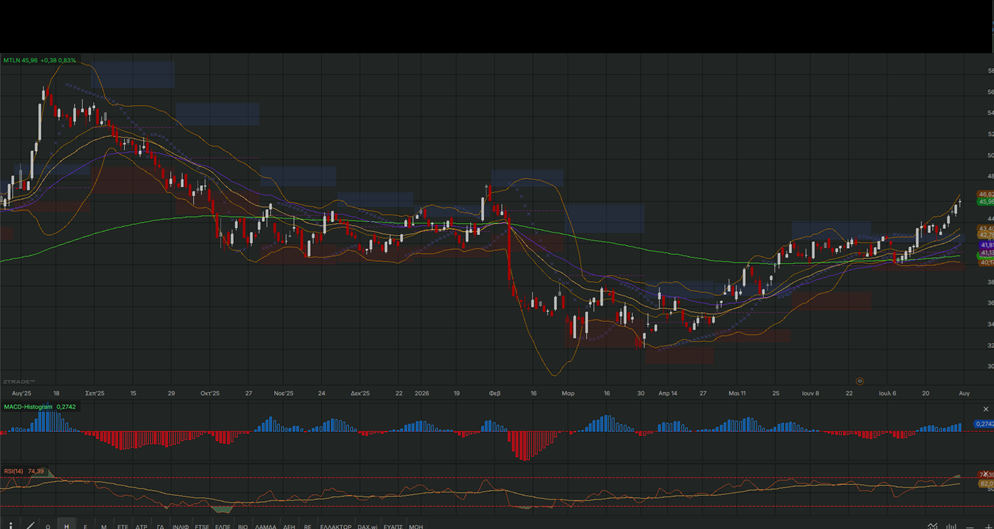Open the ΙΝΛΙΦ symbol tab
Screen dimensions: 994x529
(181, 526)
